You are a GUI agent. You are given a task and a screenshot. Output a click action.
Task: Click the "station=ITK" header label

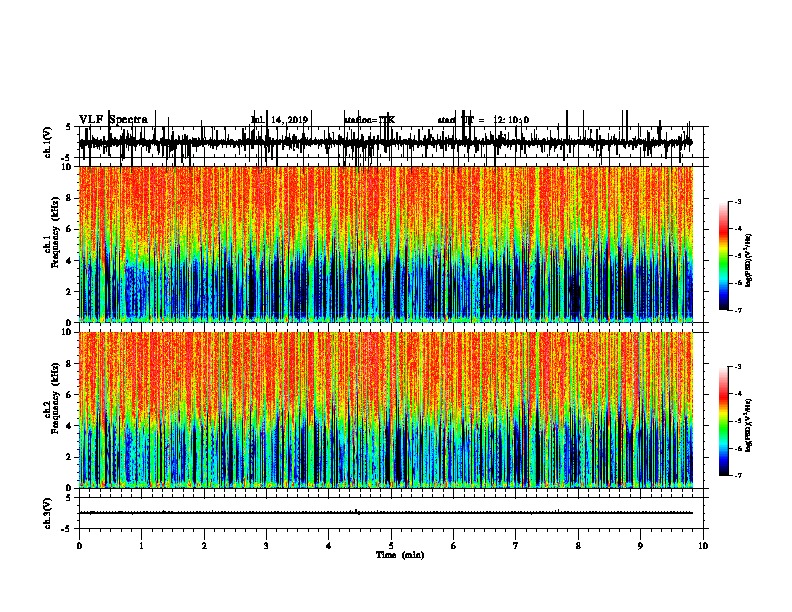click(370, 120)
